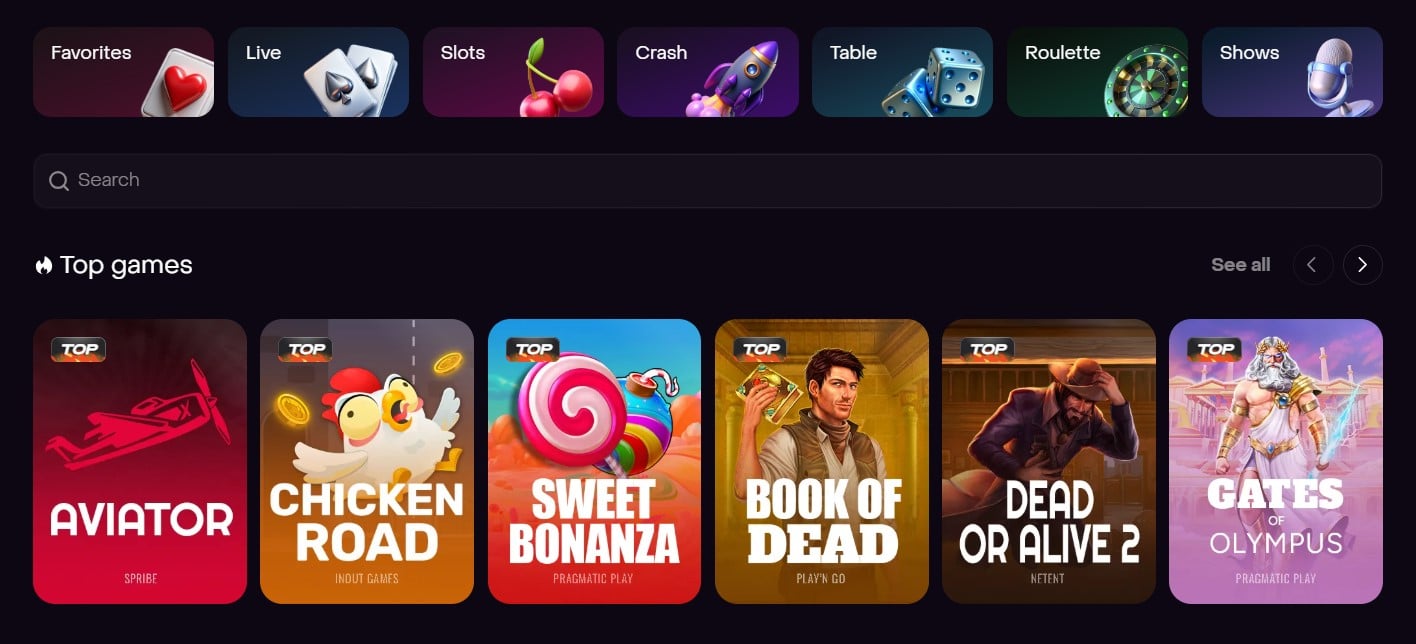Open the Gates of Olympus game tile
Screen dimensions: 1416x644
point(1276,461)
